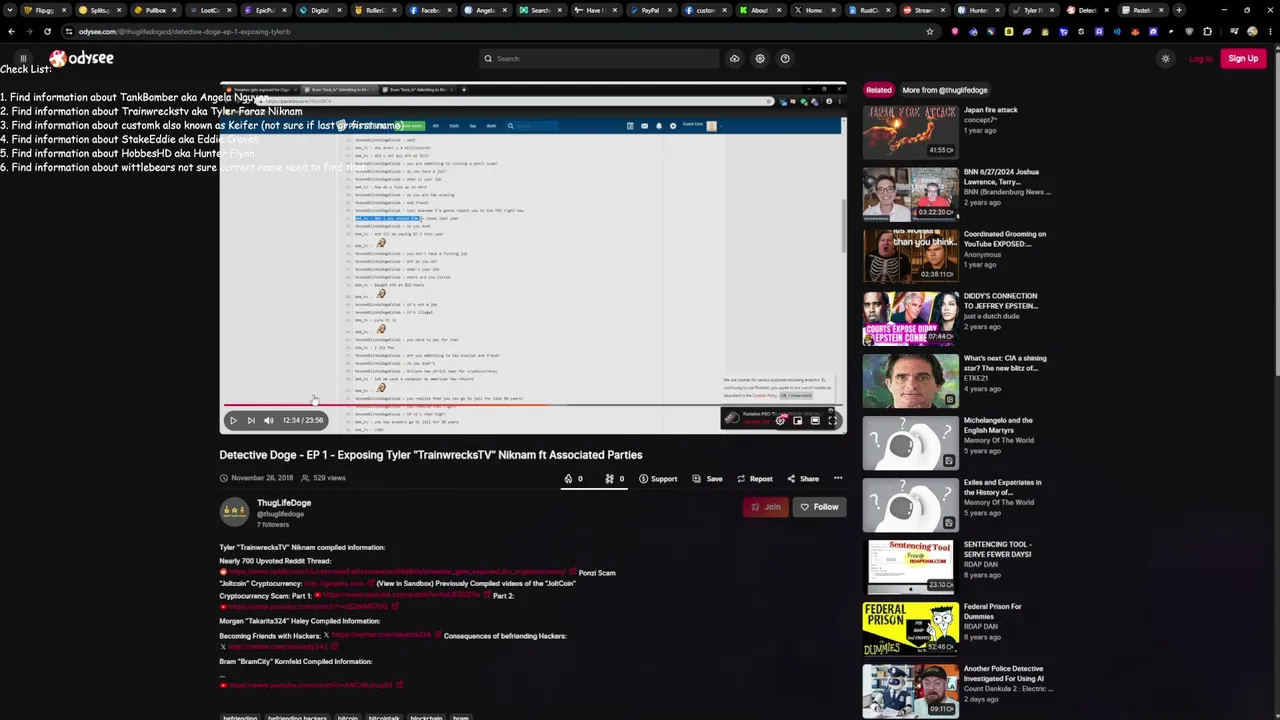Open Federal Prison For Dummies video thumbnail

pos(911,629)
